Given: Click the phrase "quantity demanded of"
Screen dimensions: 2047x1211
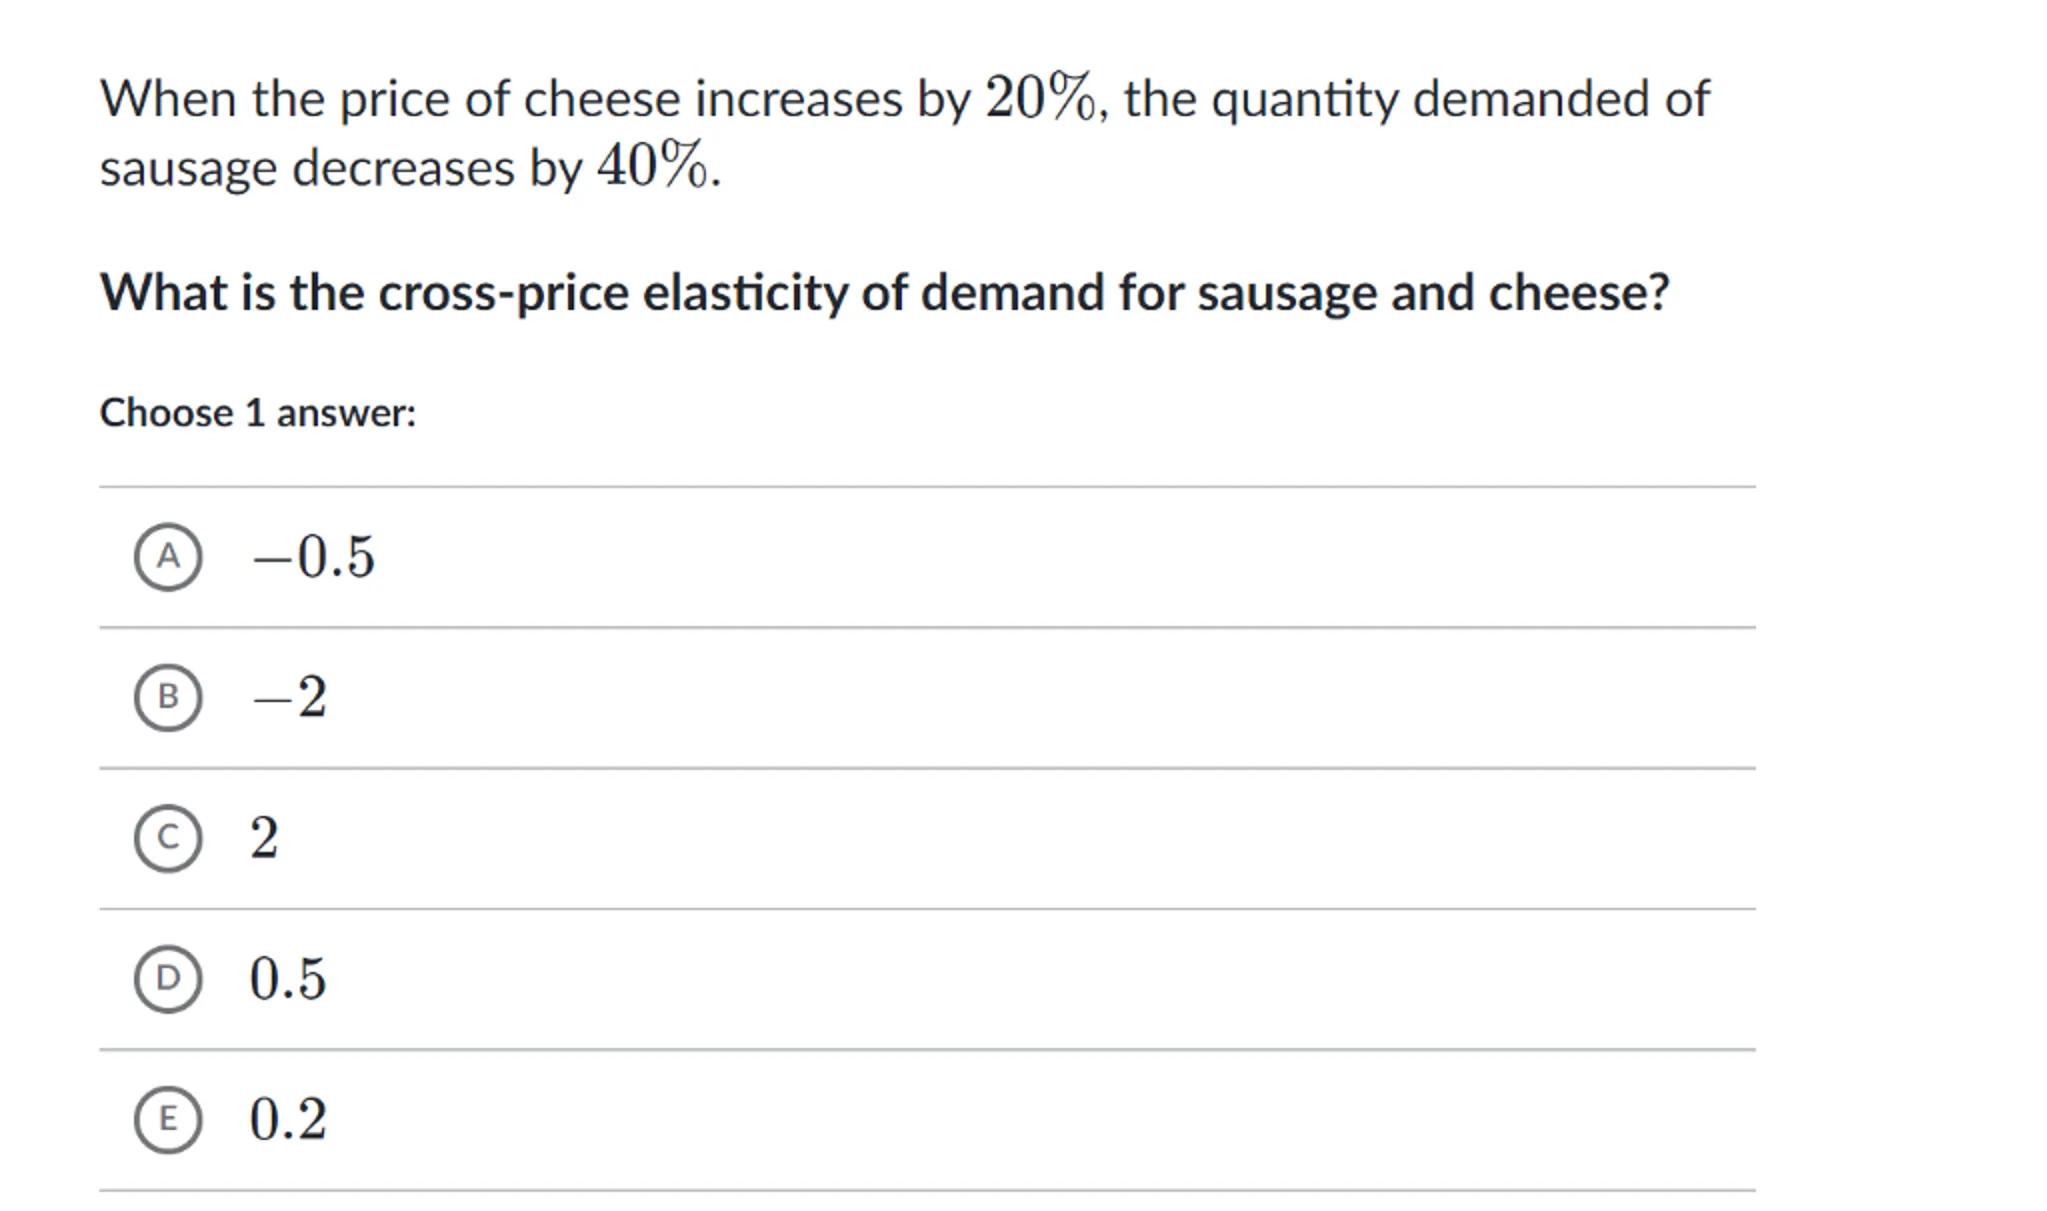Looking at the screenshot, I should tap(1460, 100).
